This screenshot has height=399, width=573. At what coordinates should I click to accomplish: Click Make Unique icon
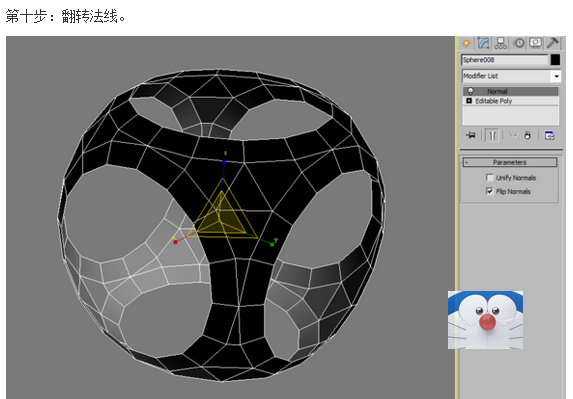(x=513, y=136)
